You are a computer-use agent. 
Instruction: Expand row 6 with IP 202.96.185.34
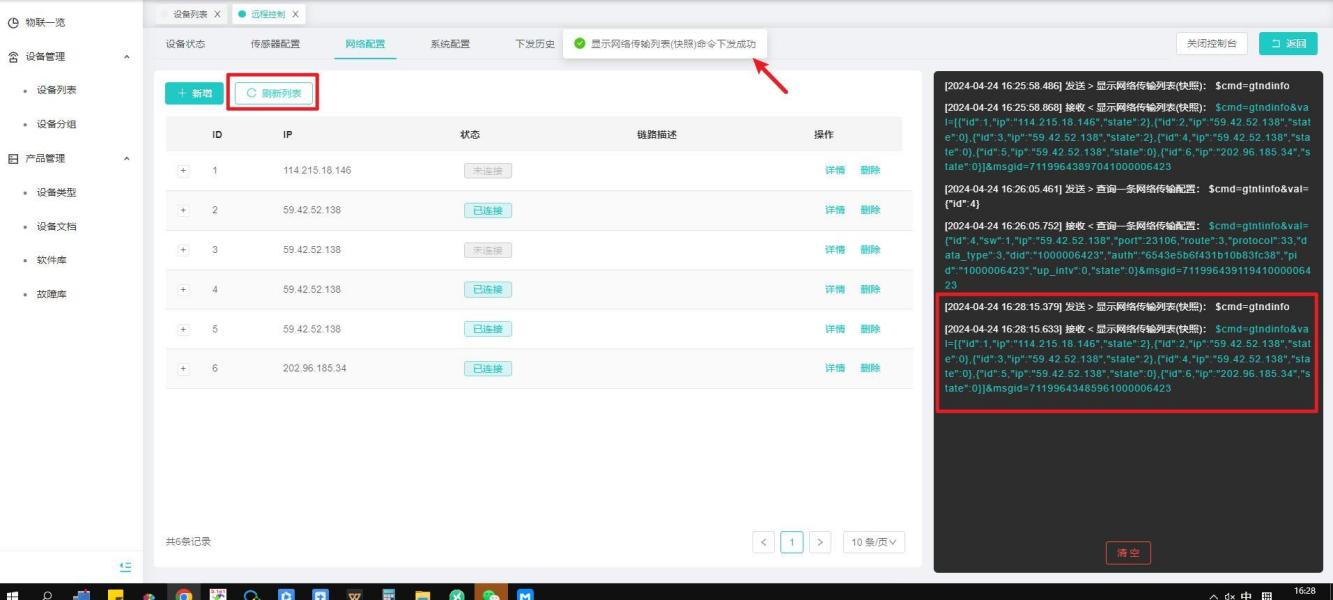click(x=183, y=369)
